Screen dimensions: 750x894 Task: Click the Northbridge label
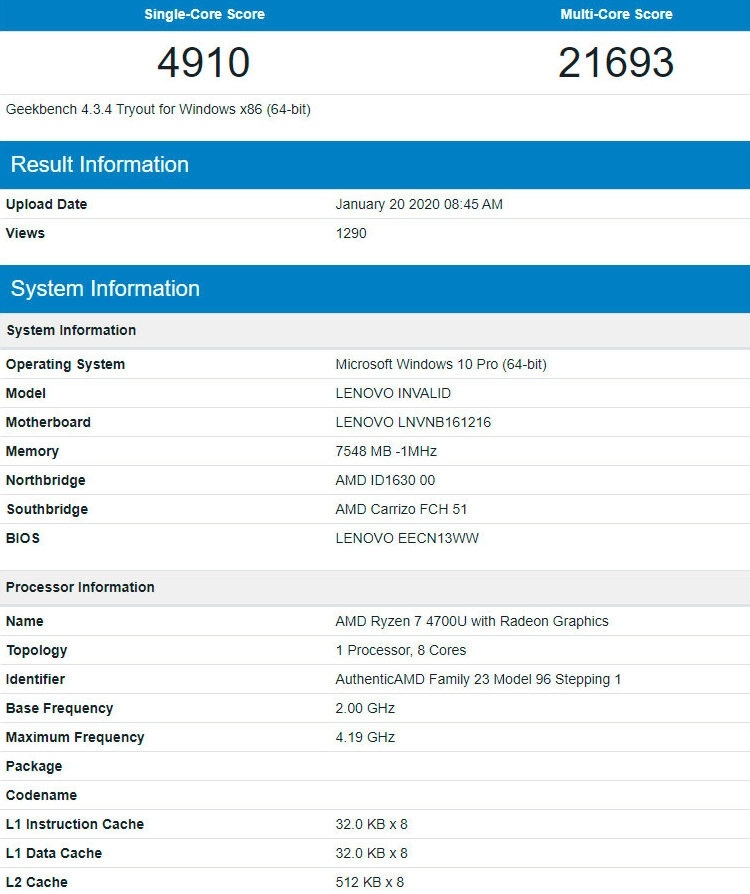[46, 480]
